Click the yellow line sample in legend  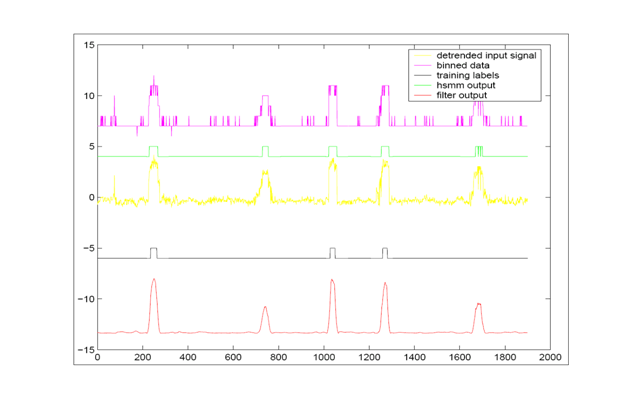coord(422,56)
